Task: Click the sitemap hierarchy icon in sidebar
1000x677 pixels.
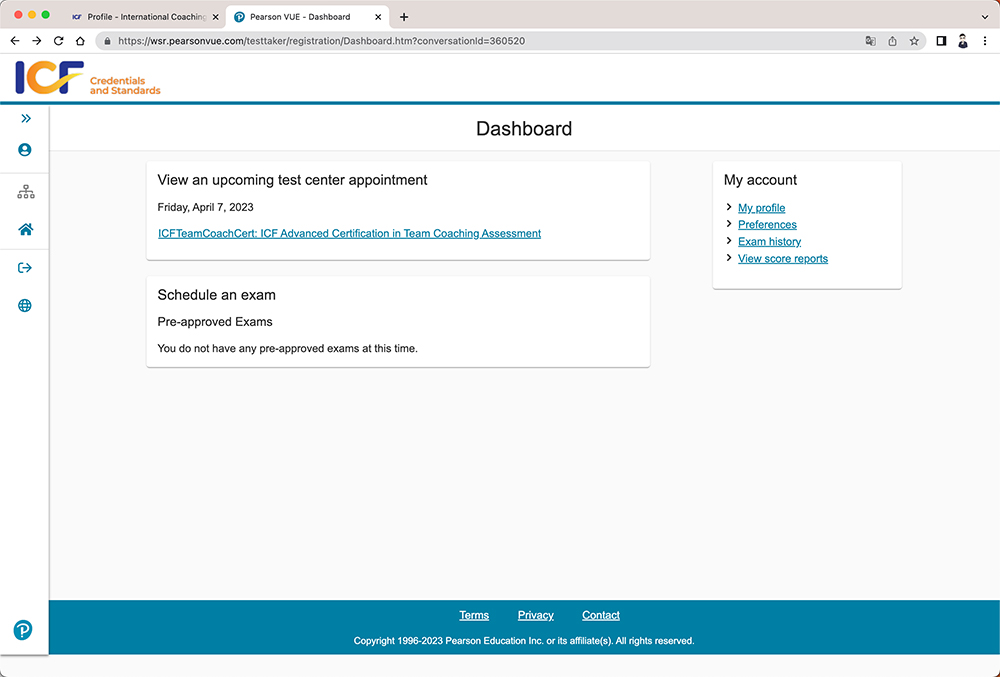Action: [x=25, y=192]
